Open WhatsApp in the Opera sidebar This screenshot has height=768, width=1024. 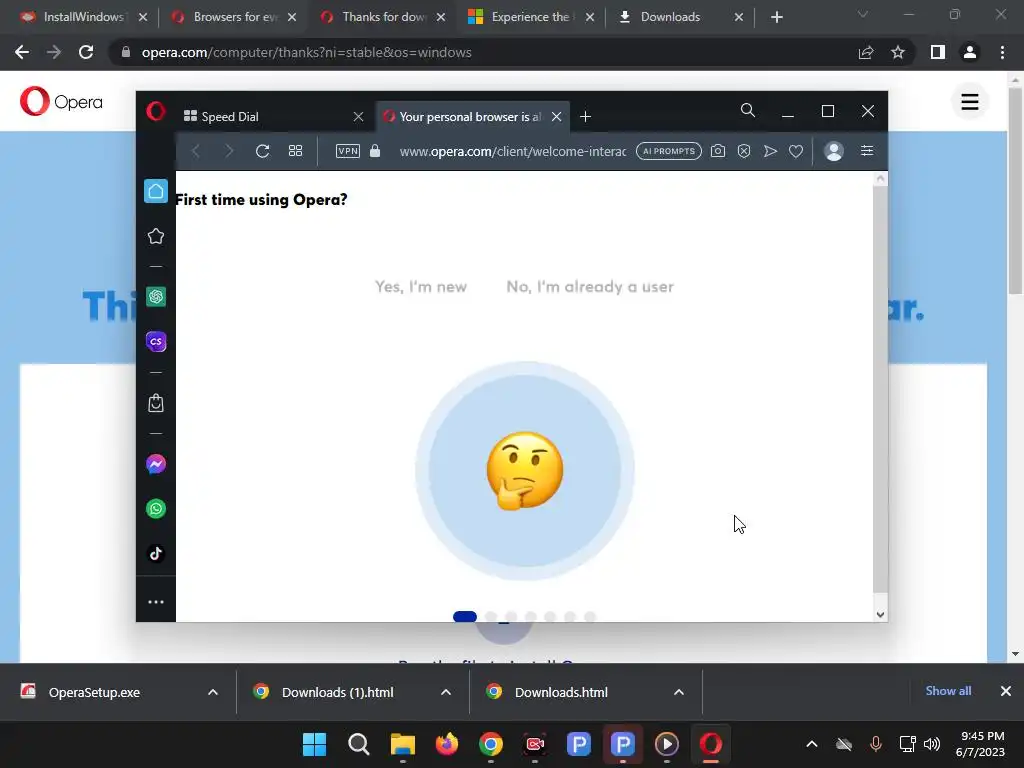tap(155, 509)
